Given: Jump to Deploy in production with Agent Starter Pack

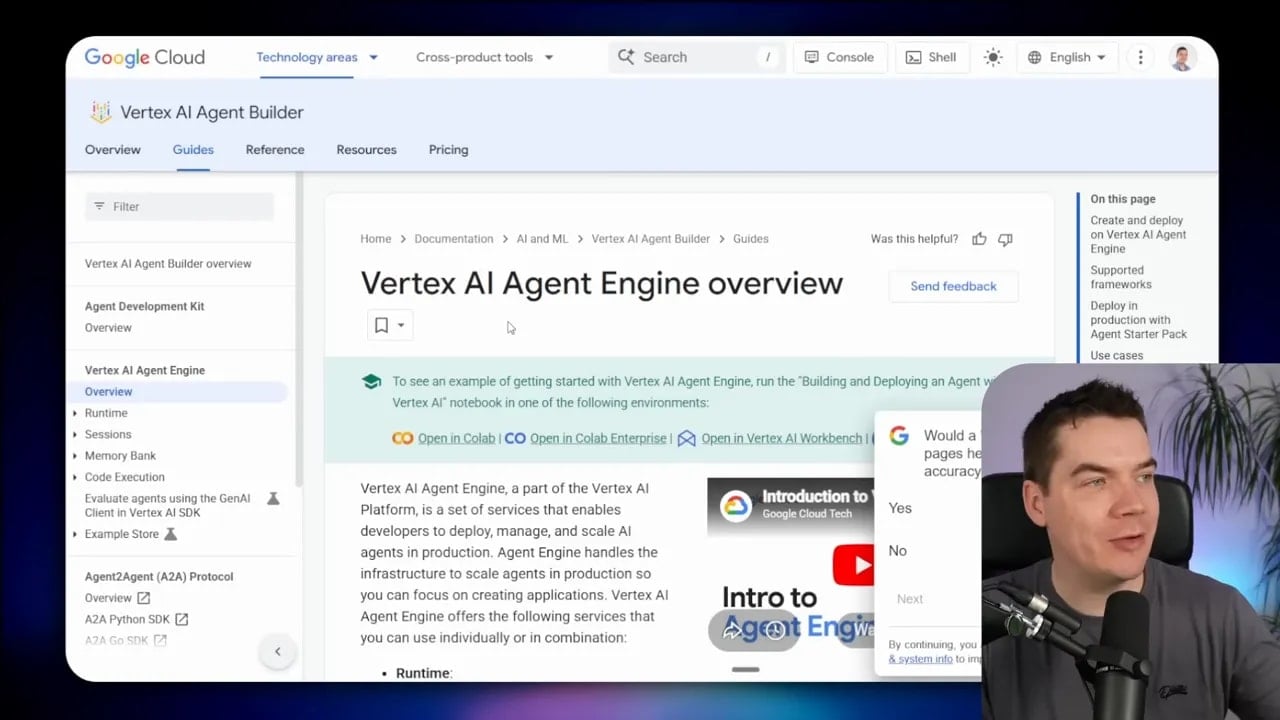Looking at the screenshot, I should click(x=1139, y=320).
